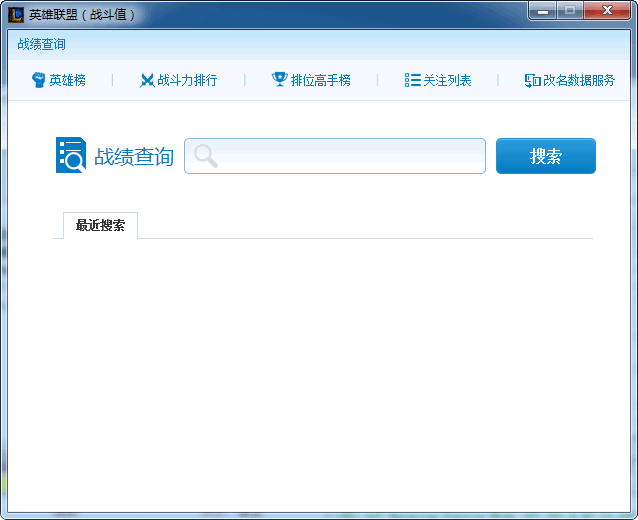Viewport: 638px width, 520px height.
Task: Open the 战斗力排行 ranking page
Action: [x=187, y=80]
